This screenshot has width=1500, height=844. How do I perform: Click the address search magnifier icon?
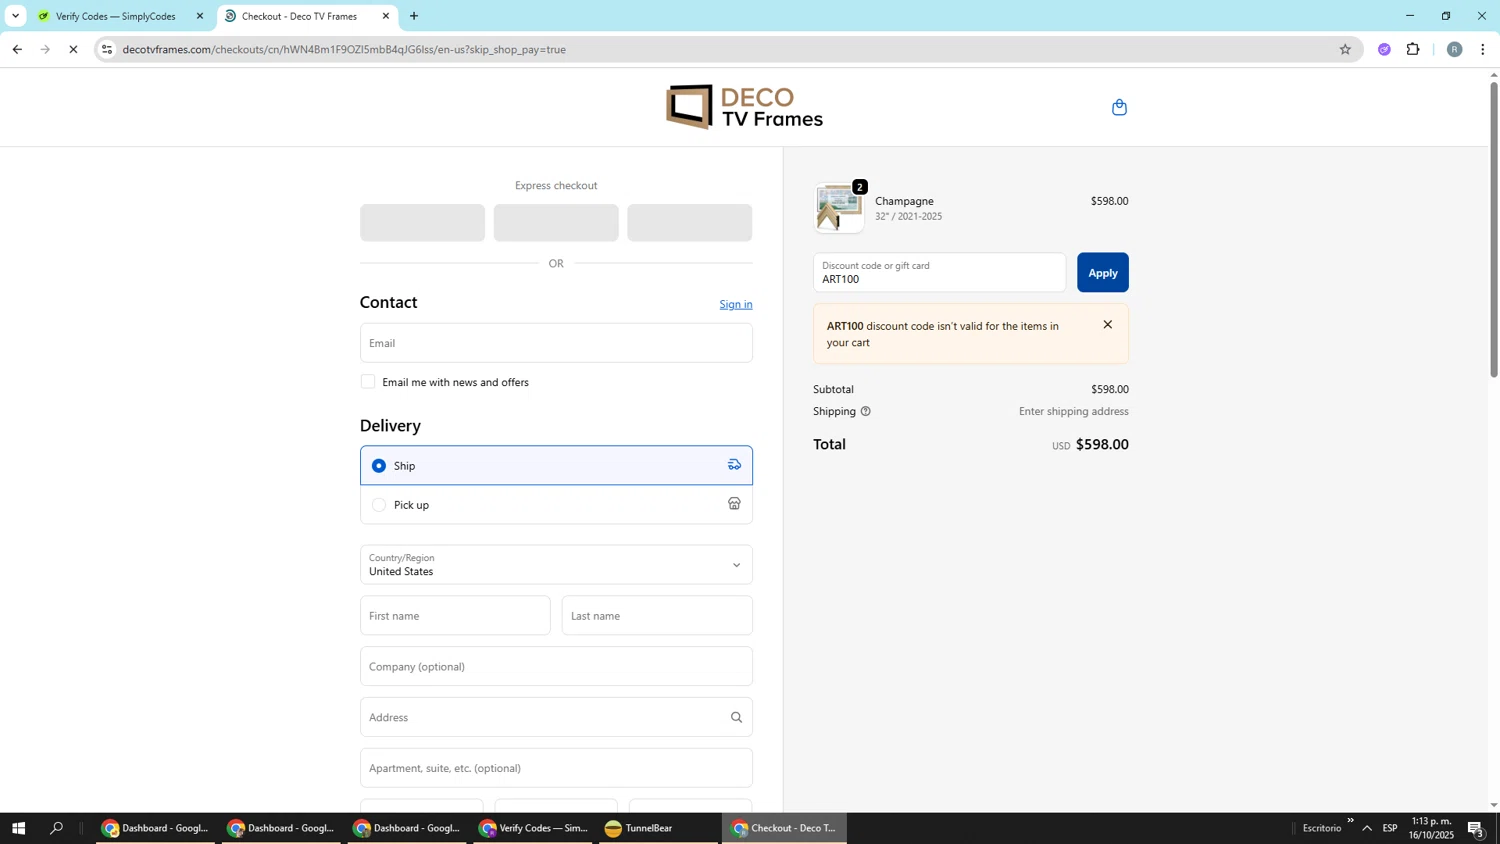[x=736, y=717]
